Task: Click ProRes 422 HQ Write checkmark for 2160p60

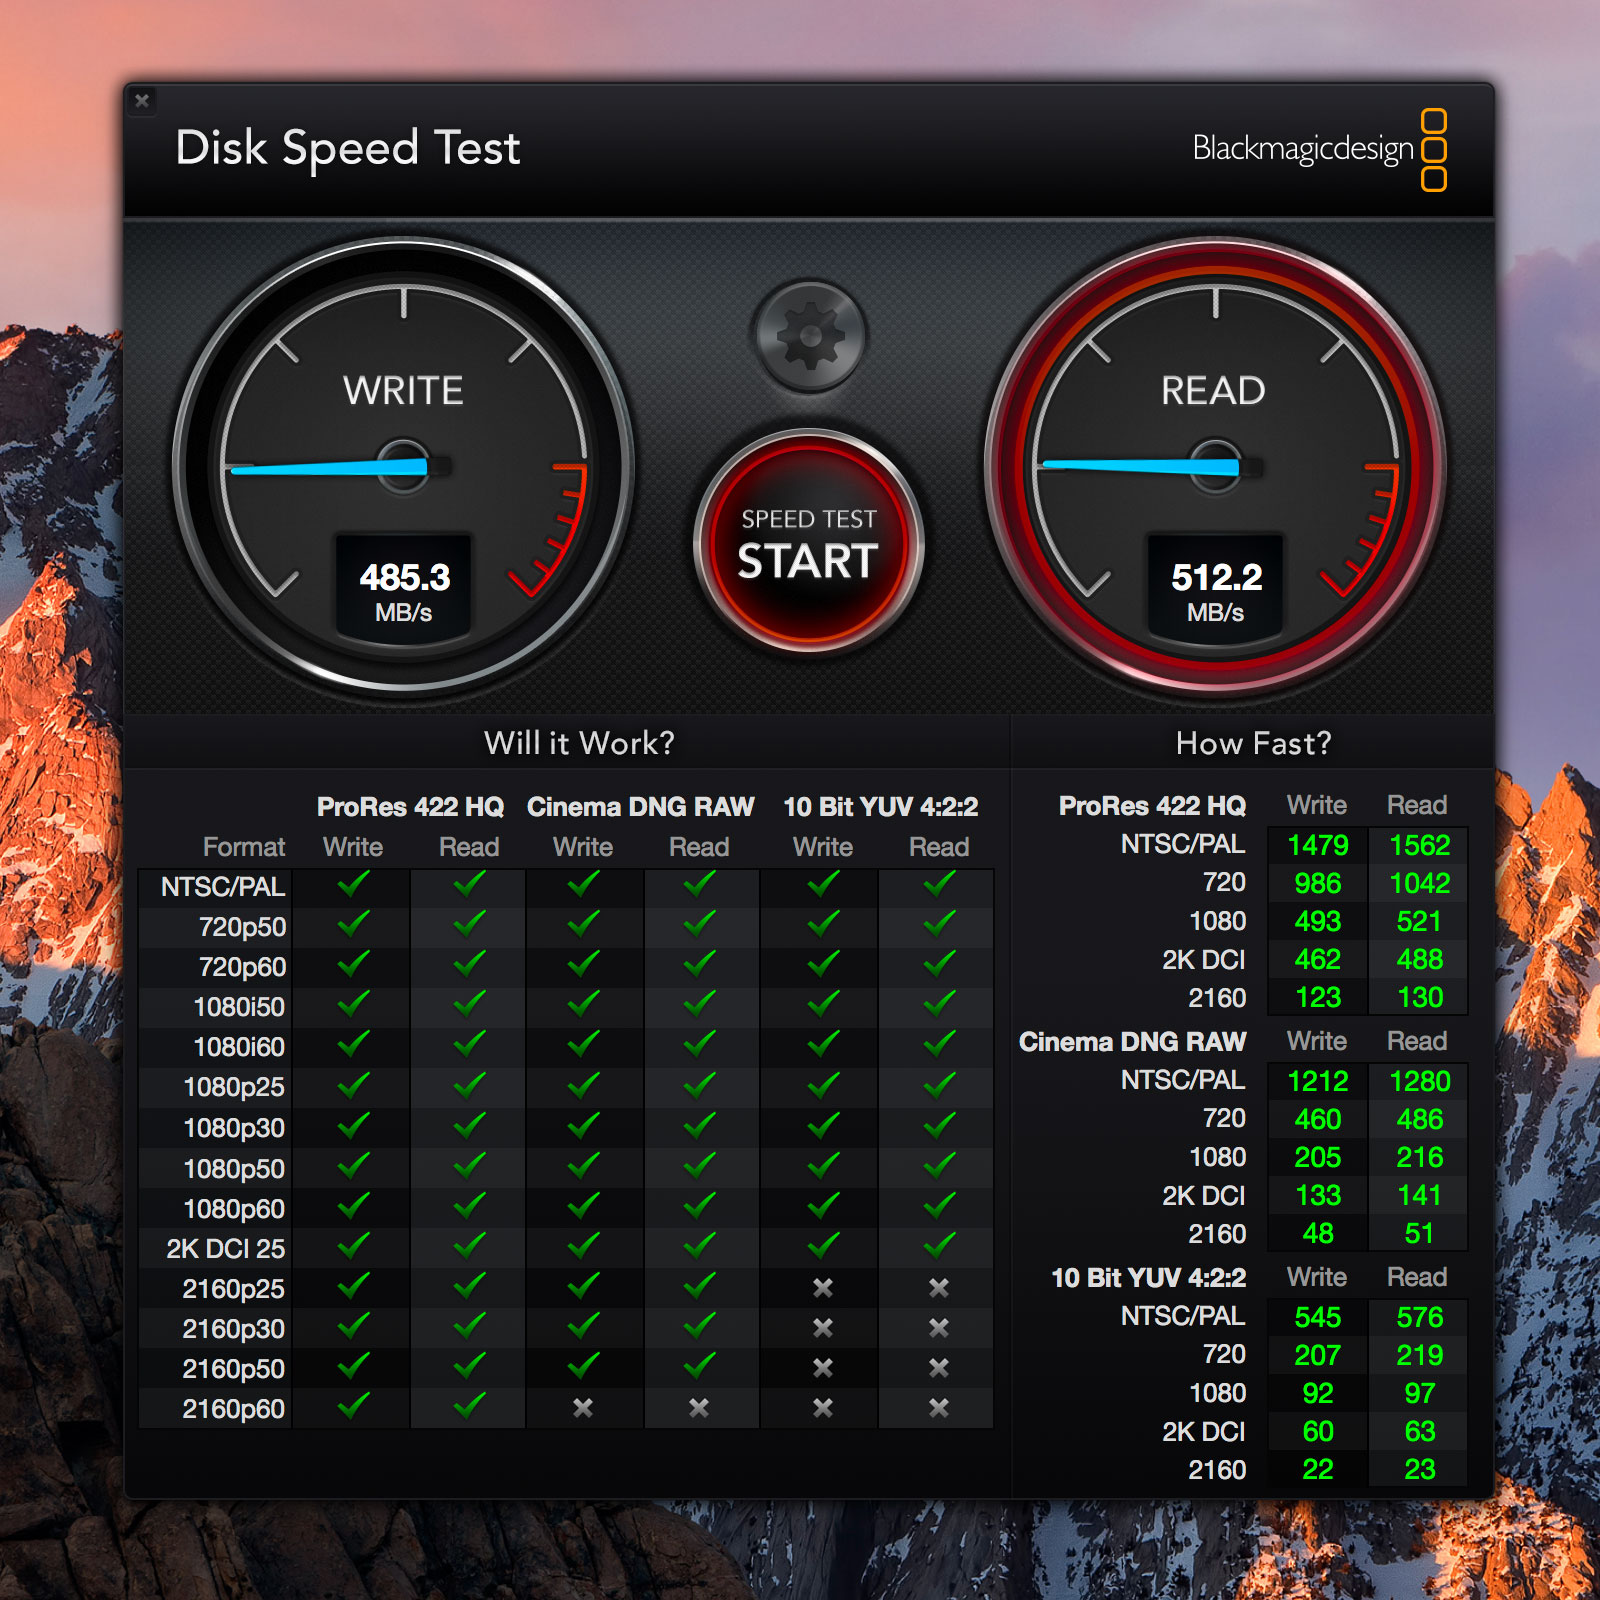Action: 353,1407
